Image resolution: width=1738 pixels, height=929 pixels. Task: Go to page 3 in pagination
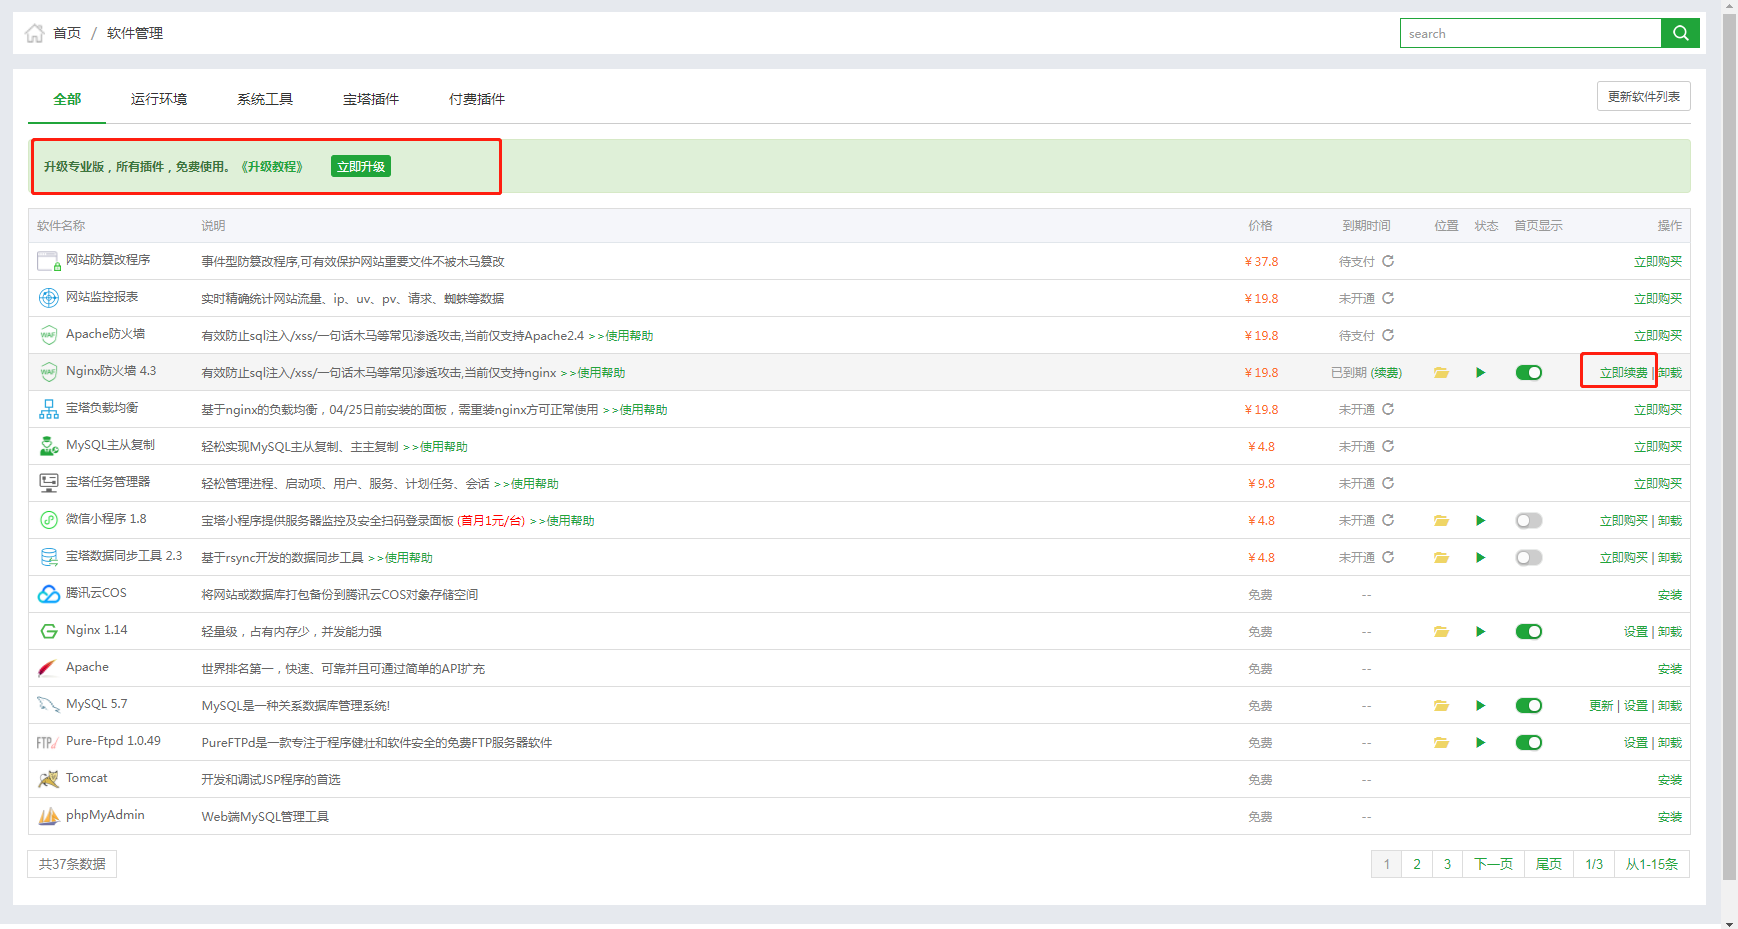pos(1447,864)
